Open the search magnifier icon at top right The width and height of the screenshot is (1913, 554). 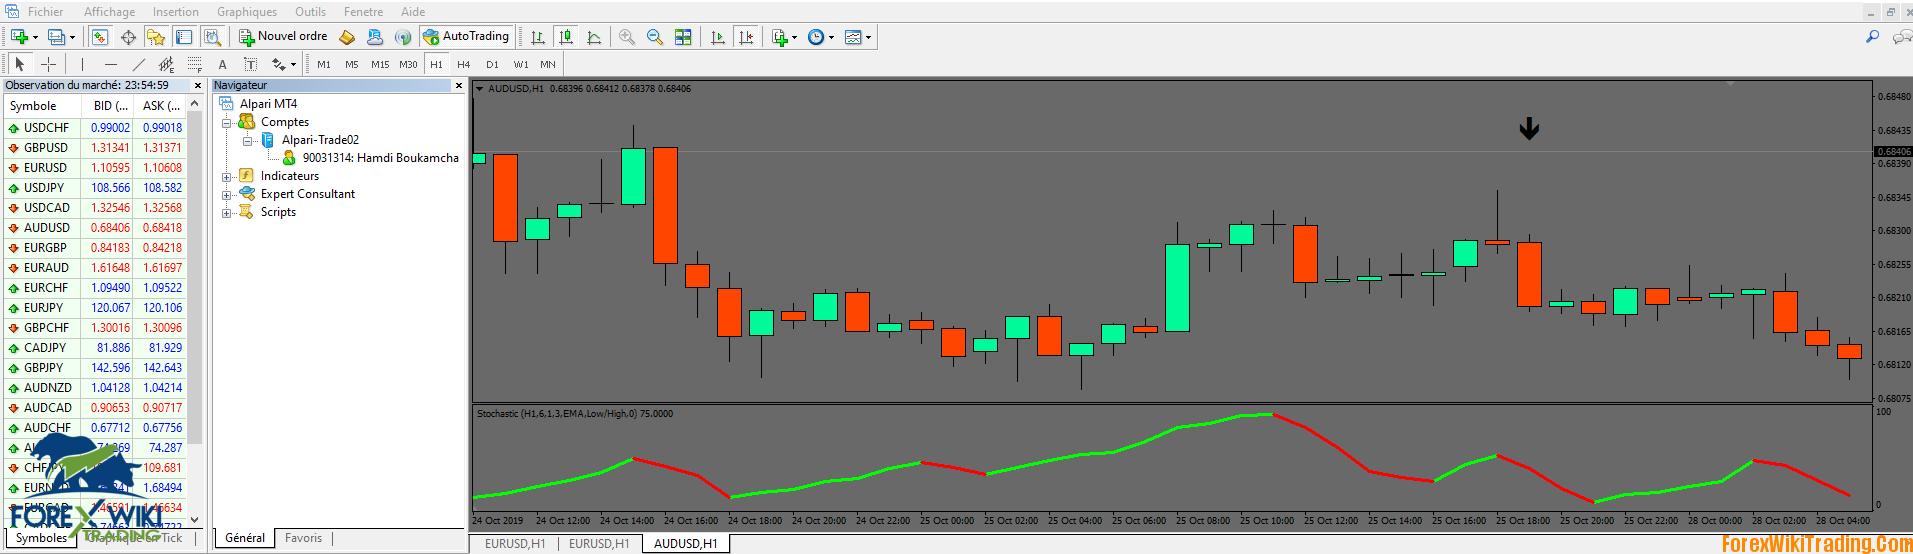(1872, 37)
